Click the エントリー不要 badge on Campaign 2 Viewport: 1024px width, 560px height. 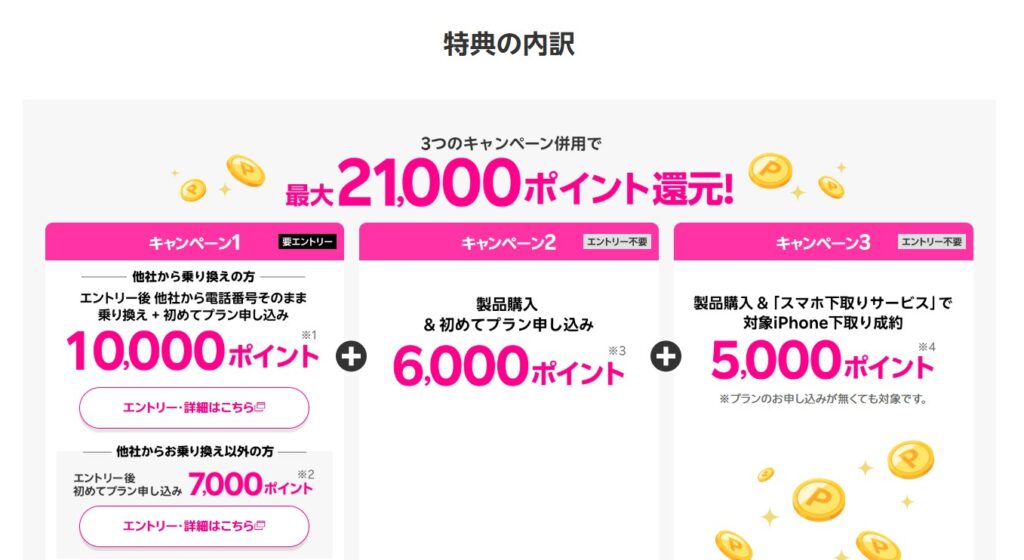pos(616,241)
